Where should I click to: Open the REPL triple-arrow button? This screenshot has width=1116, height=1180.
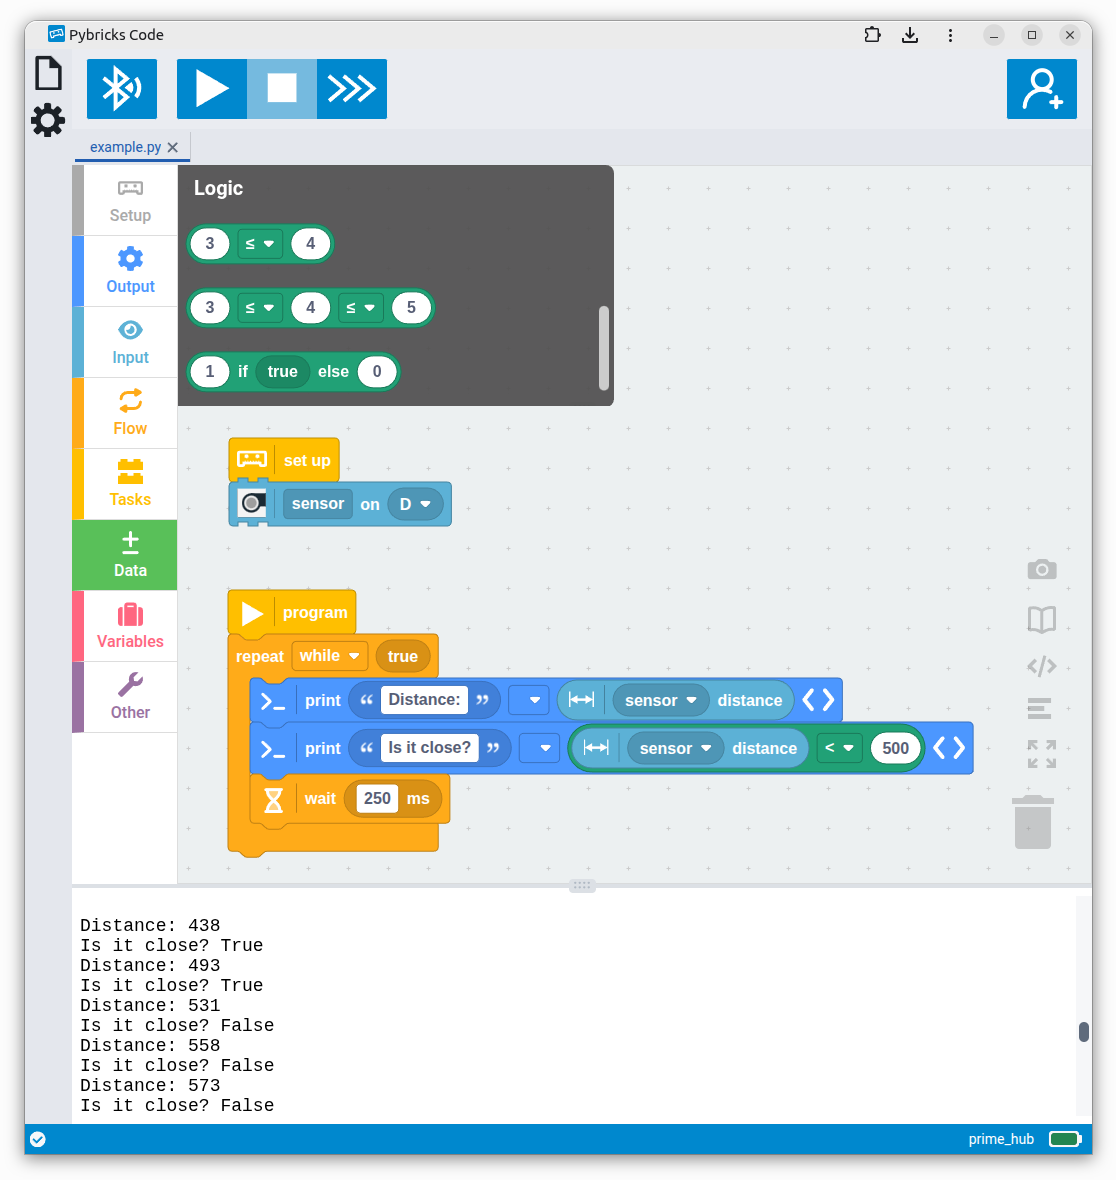coord(351,89)
